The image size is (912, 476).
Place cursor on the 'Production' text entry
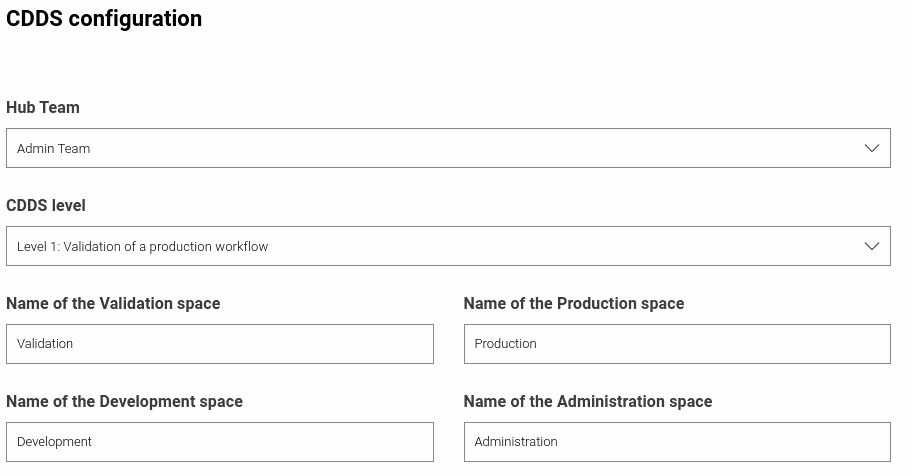[x=506, y=344]
